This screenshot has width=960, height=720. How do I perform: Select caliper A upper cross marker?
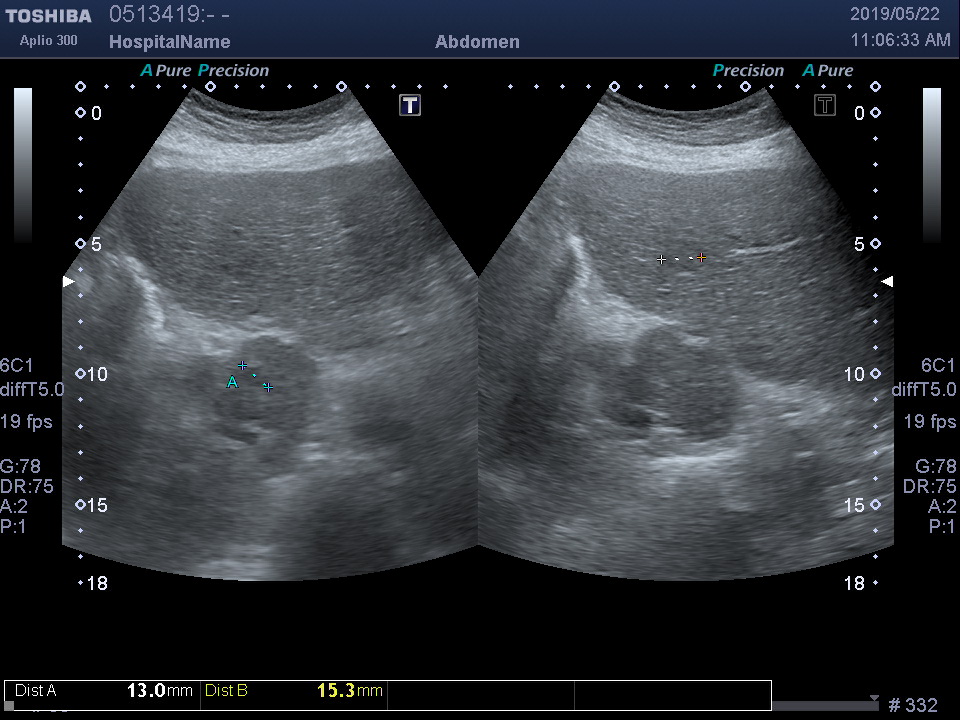click(x=242, y=366)
